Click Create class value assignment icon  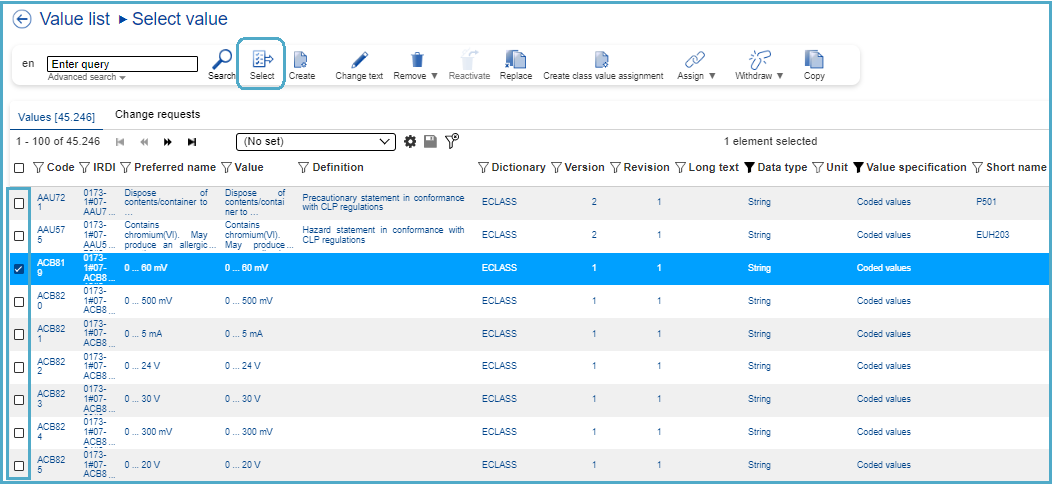pos(602,59)
